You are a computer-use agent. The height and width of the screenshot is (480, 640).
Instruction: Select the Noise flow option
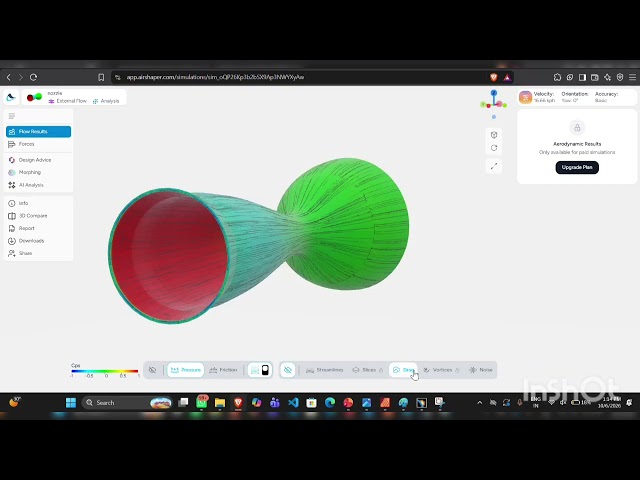480,370
